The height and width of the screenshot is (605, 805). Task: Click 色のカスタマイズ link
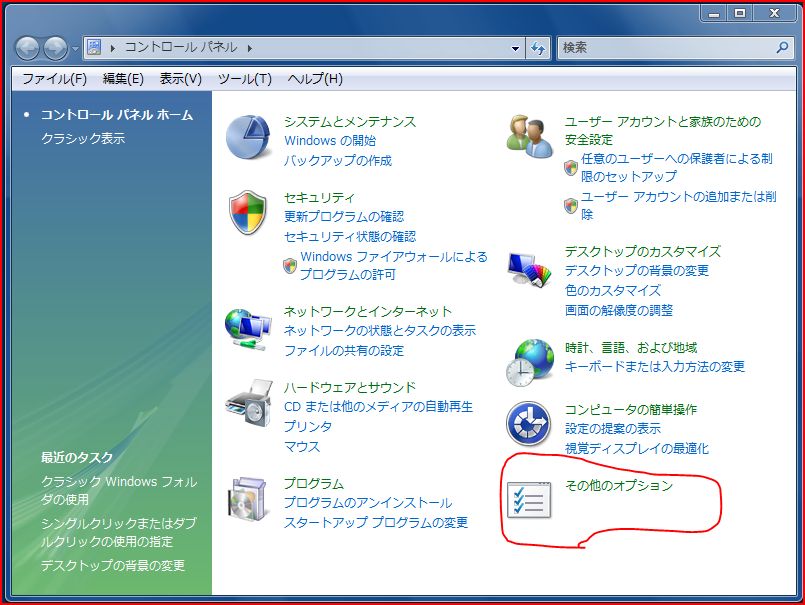pyautogui.click(x=612, y=291)
